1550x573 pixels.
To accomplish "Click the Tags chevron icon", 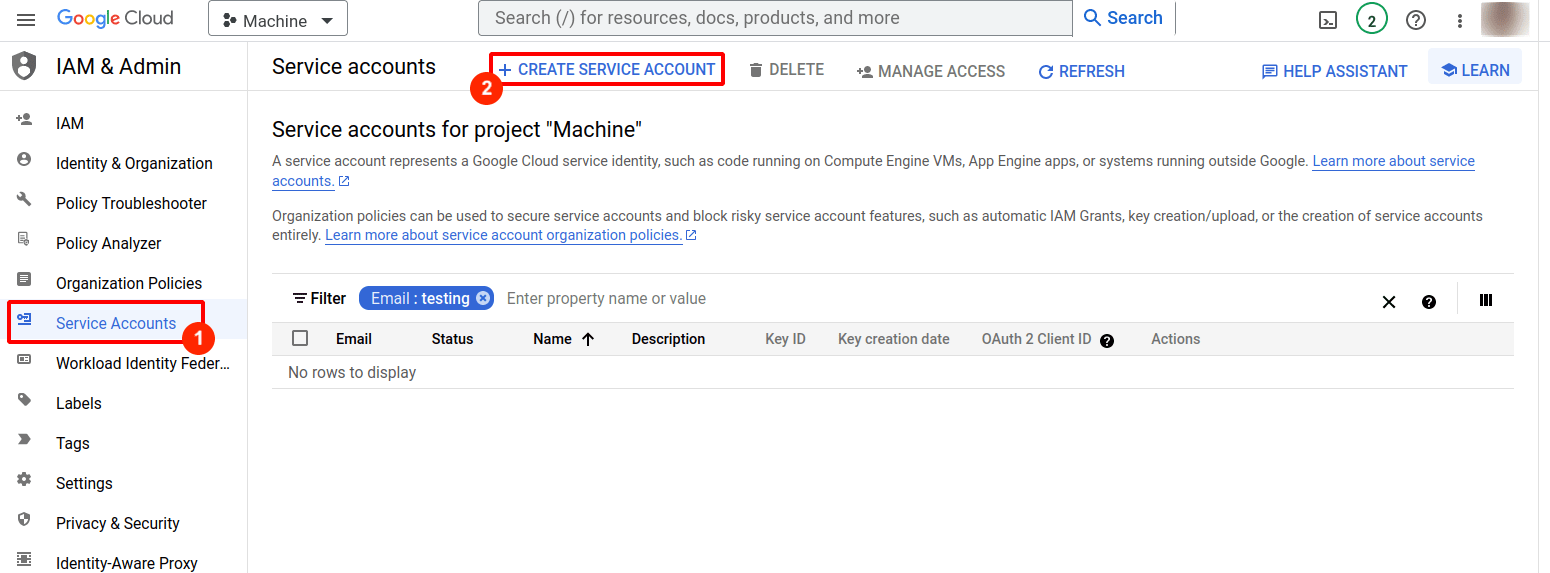I will tap(24, 439).
